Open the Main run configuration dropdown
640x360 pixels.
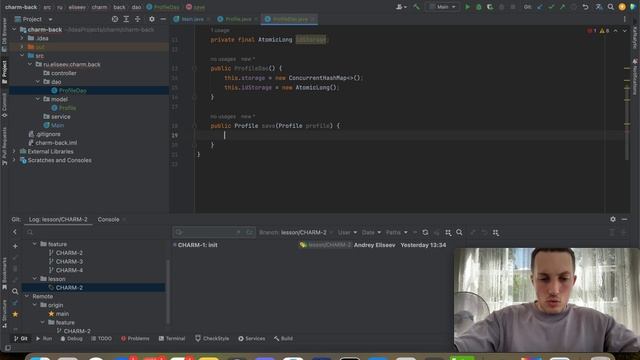tap(442, 7)
